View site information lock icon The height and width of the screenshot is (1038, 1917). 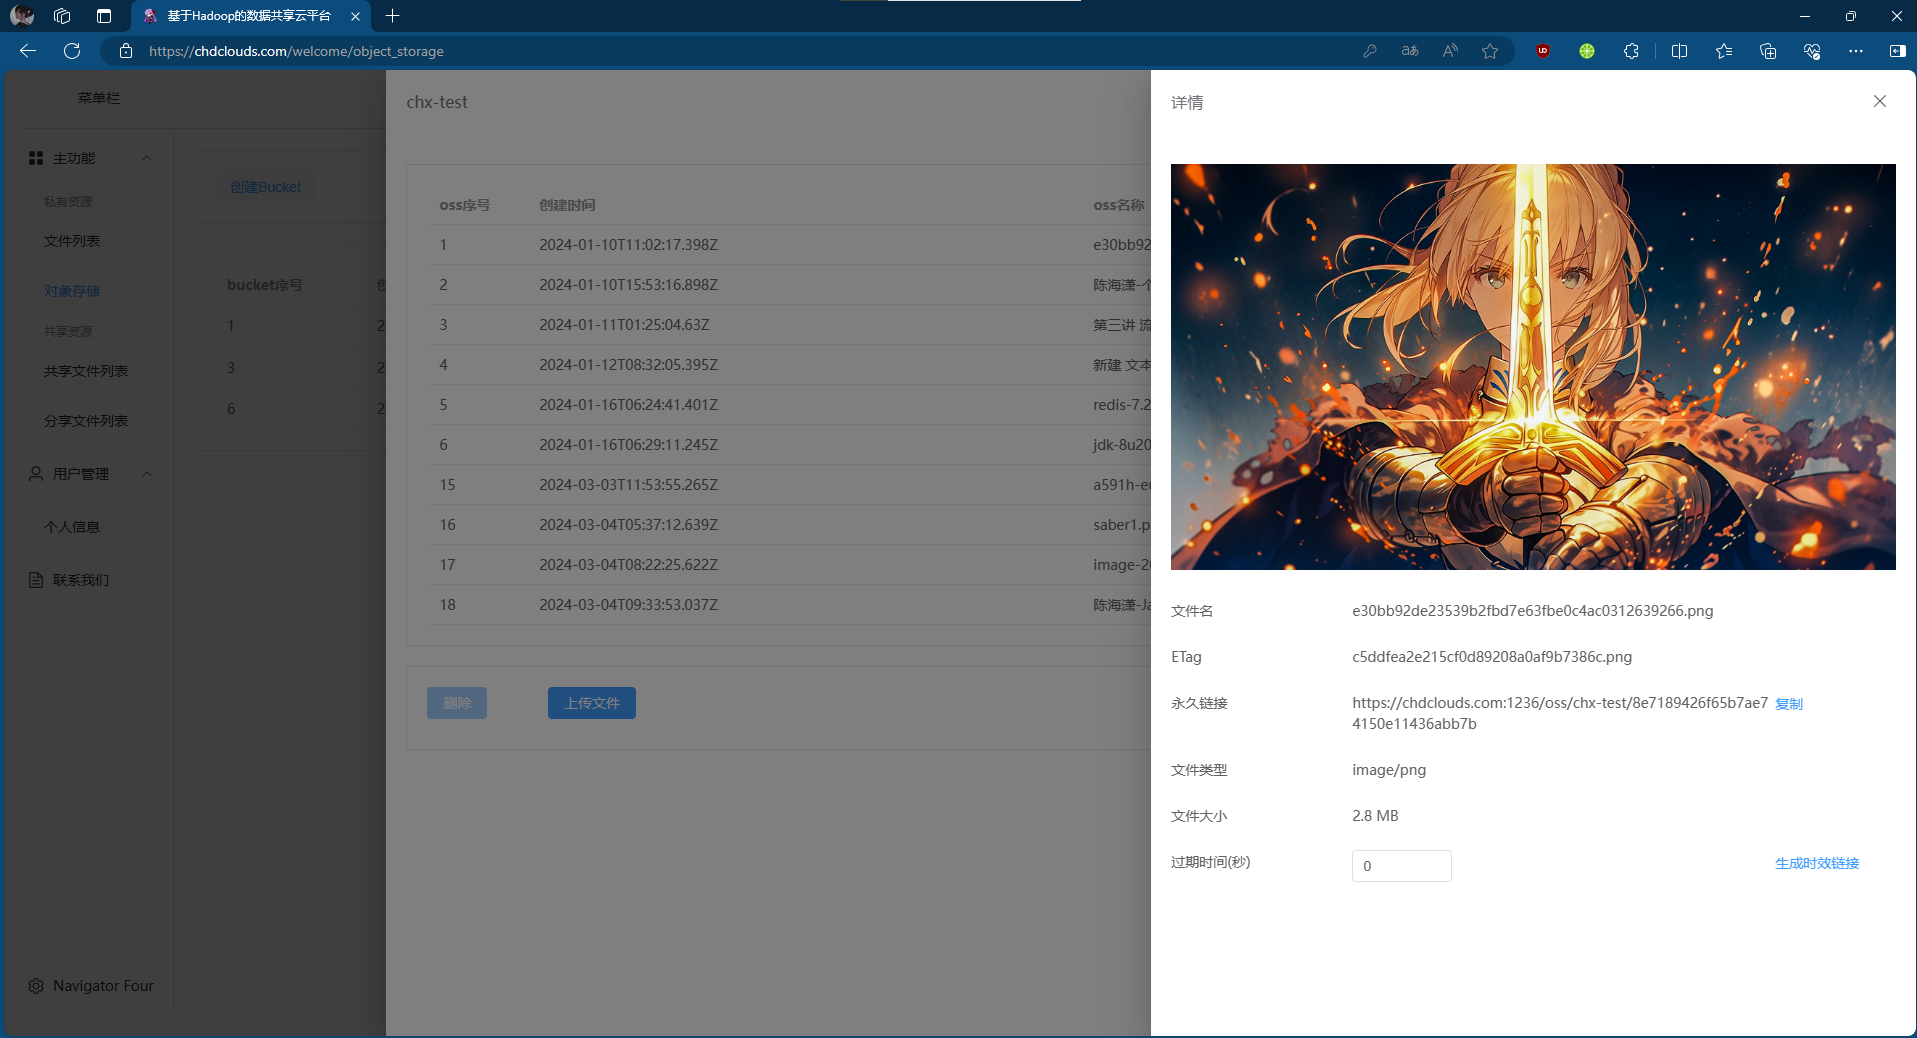pos(126,51)
